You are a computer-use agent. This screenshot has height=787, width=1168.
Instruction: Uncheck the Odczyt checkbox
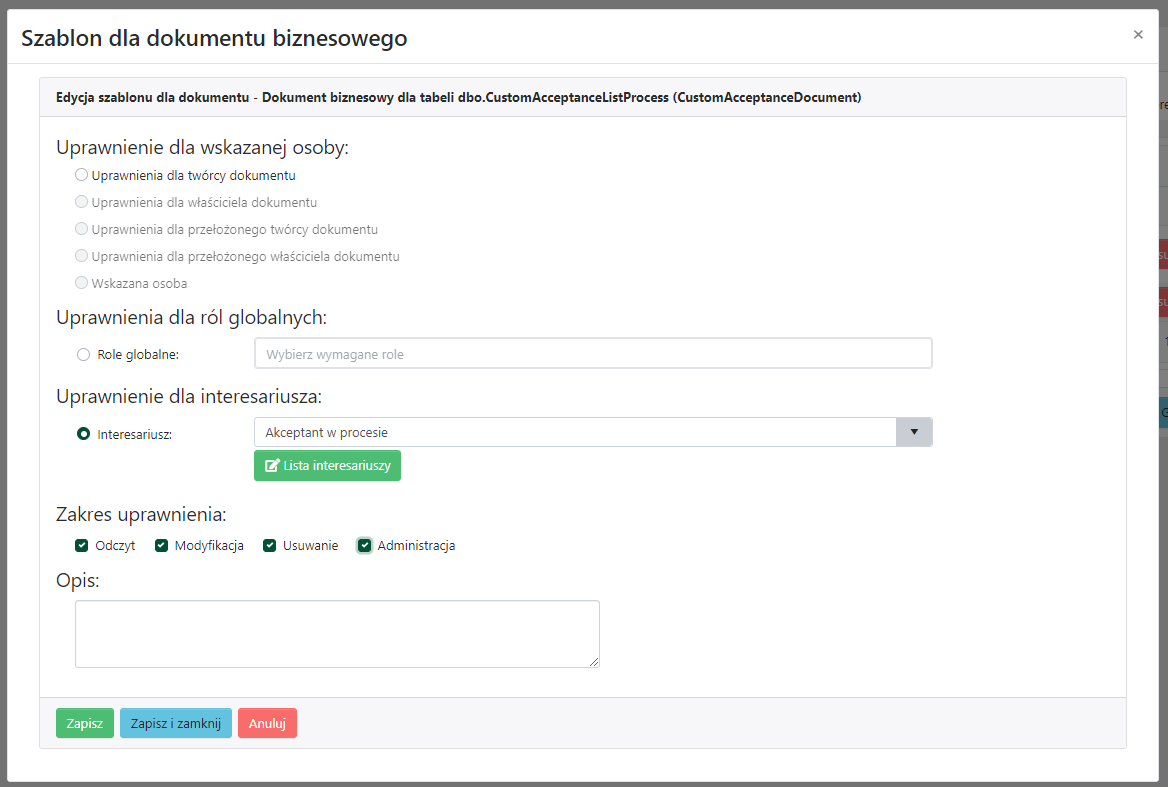pos(82,546)
